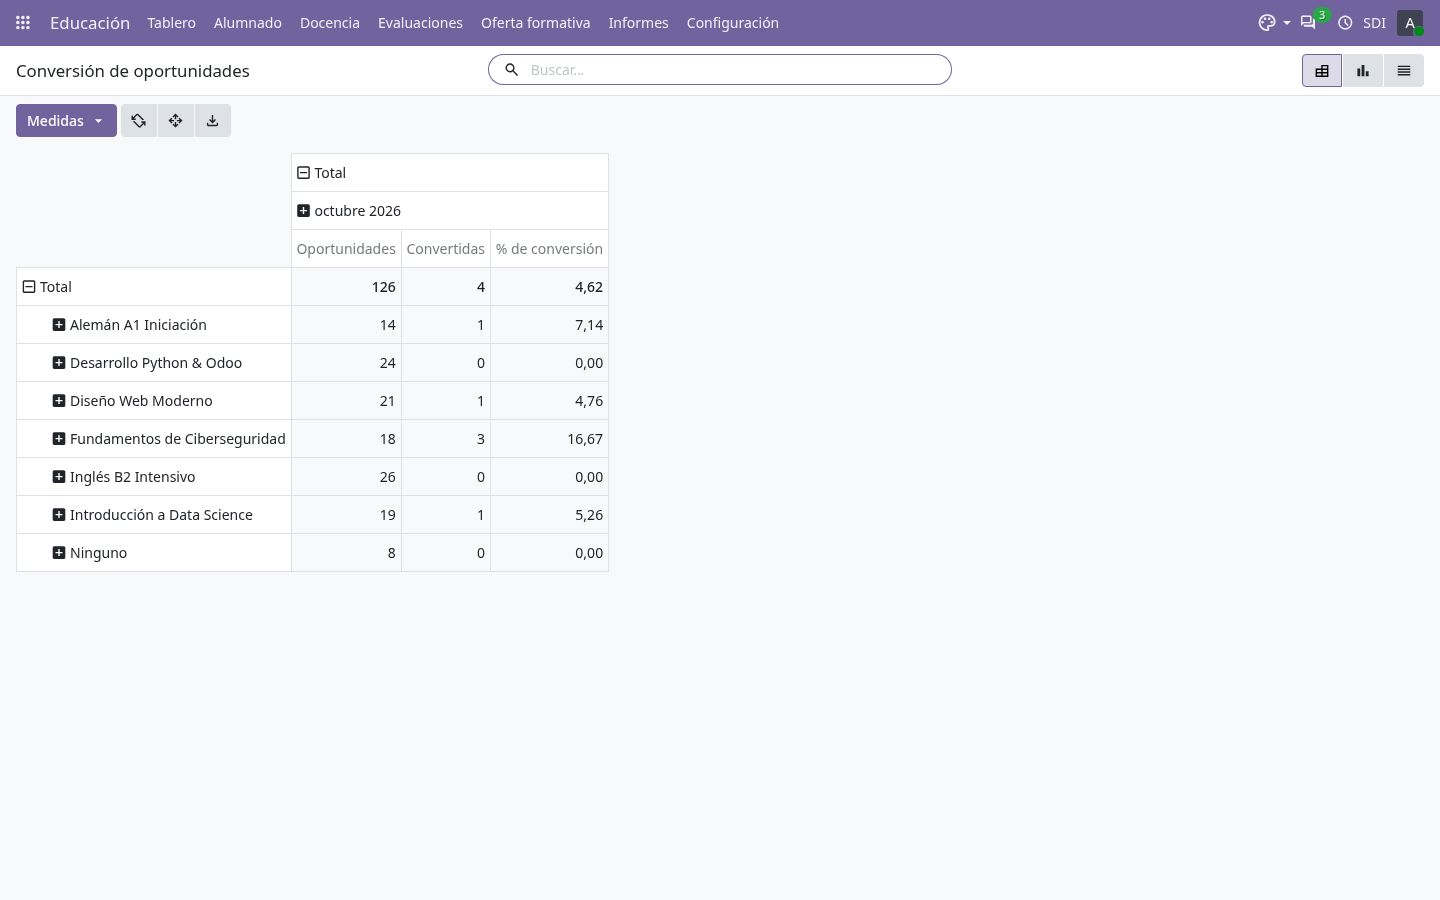Switch to pivot table view

click(1322, 71)
